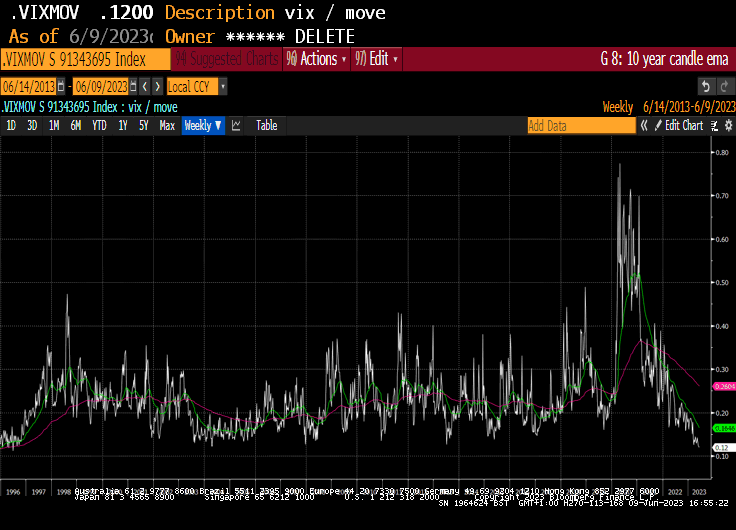
Task: Click the chart legend list icon
Action: coord(713,126)
